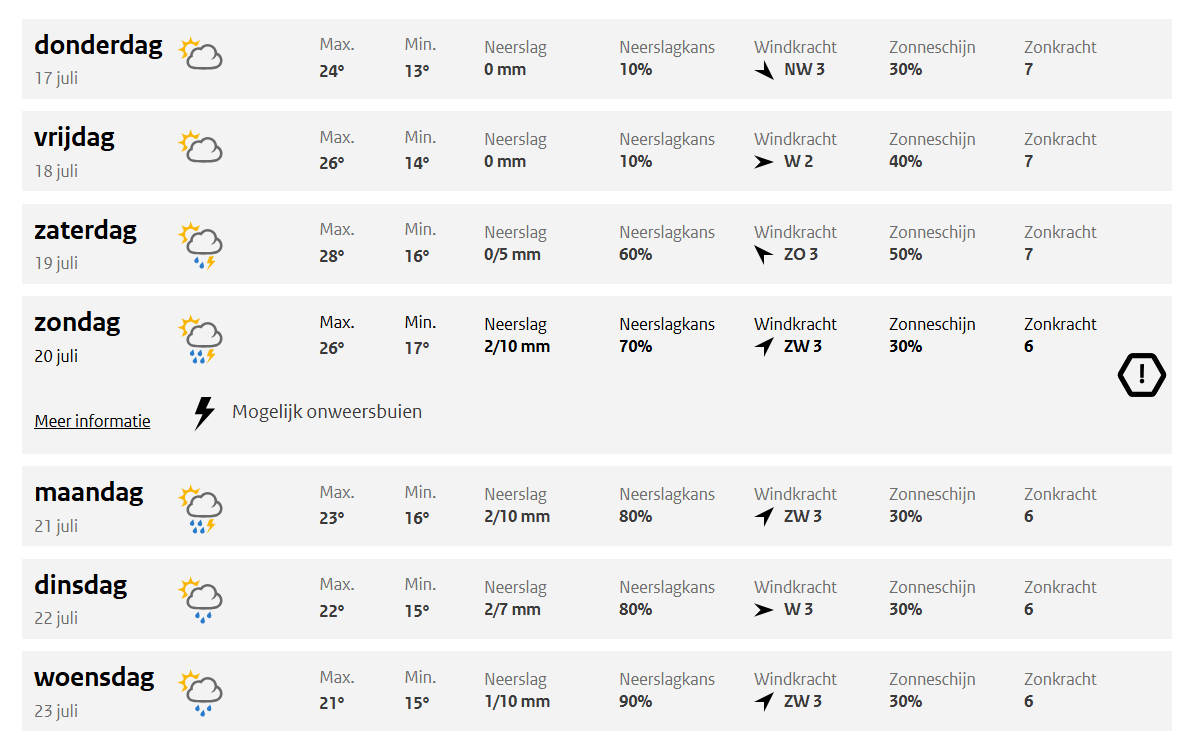This screenshot has height=754, width=1191.
Task: Click the vrijdag sun-and-cloud weather icon
Action: 200,147
